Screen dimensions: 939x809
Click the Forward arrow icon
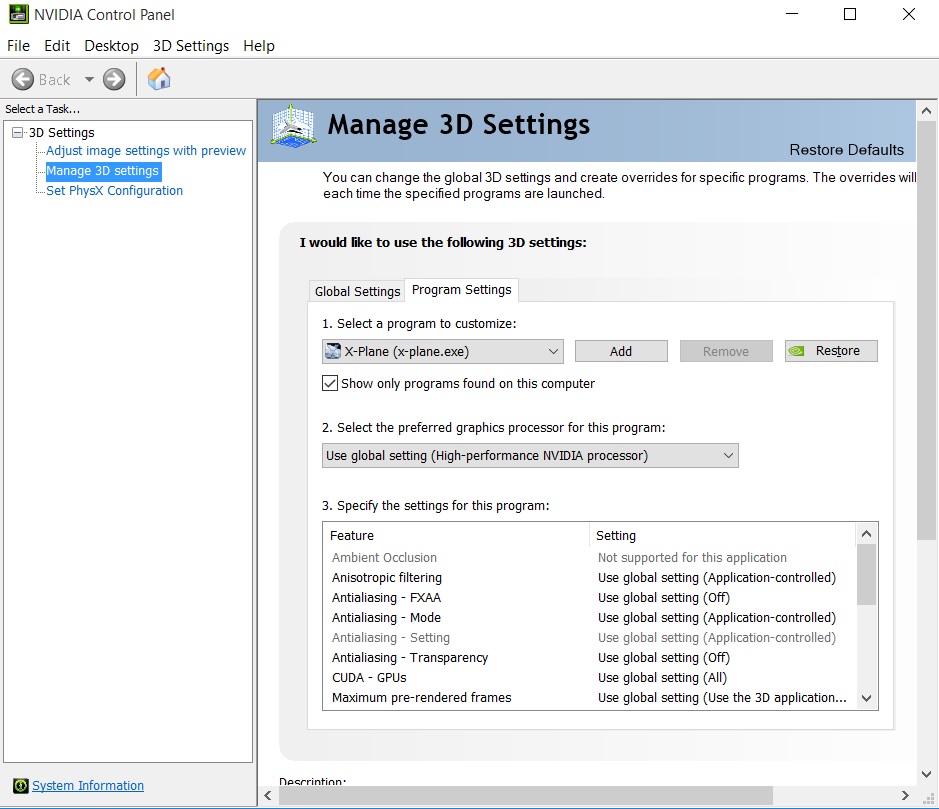(x=114, y=79)
